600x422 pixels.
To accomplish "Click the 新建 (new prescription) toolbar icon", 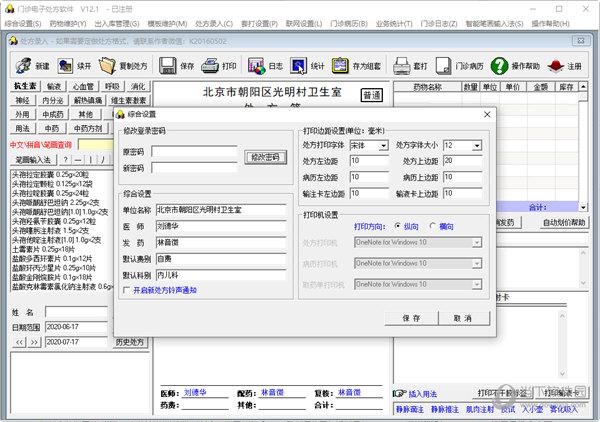I will (24, 66).
